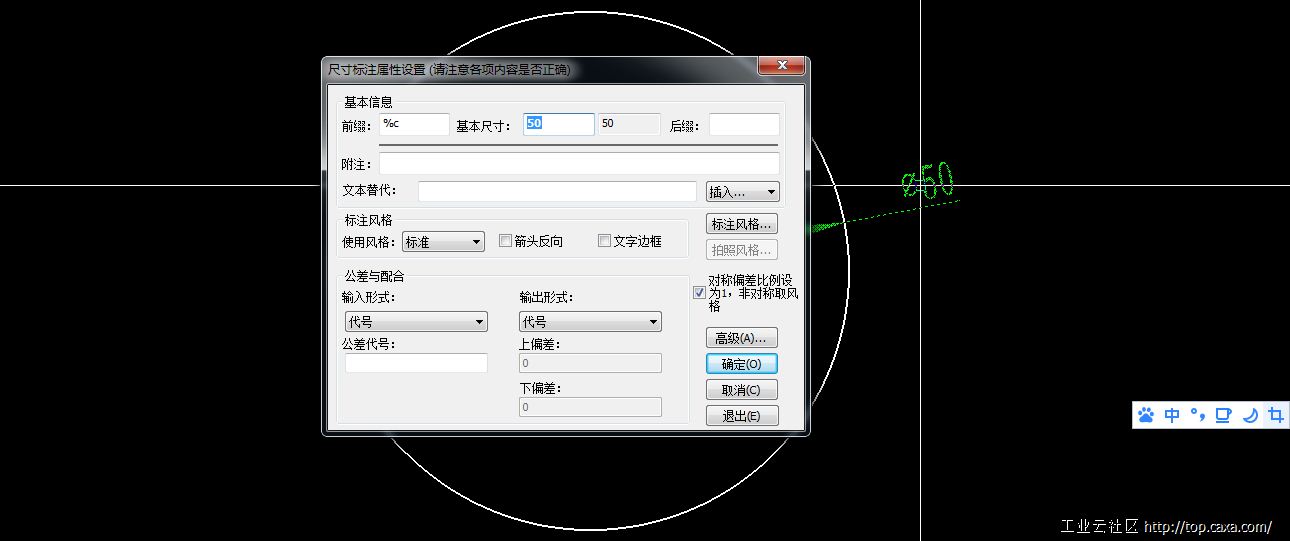Click the 公差代号 input field
Screen dimensions: 1290x541
[x=416, y=363]
